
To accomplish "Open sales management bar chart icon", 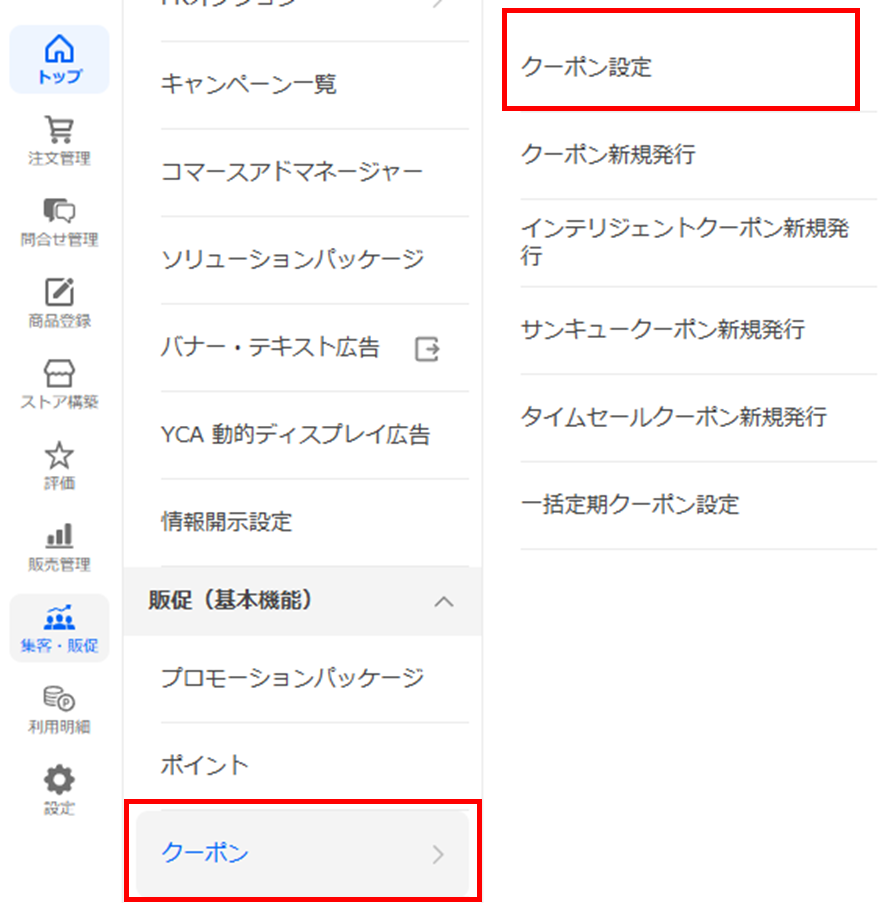I will [60, 536].
